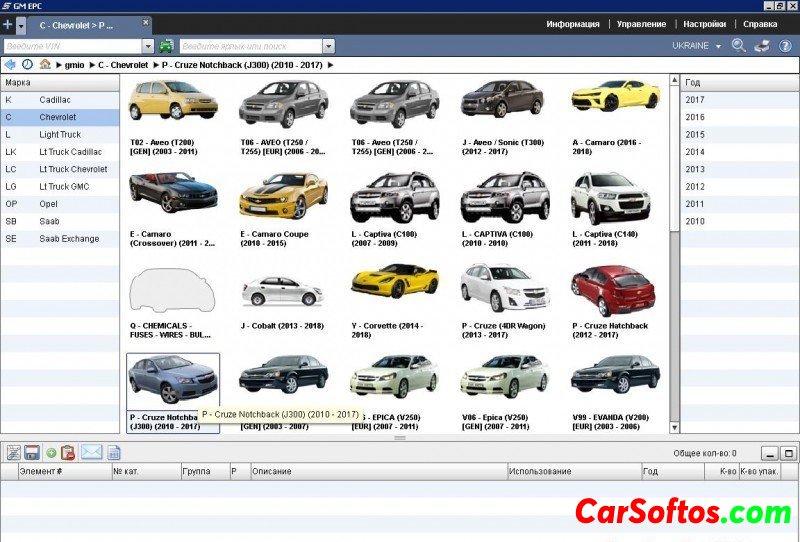Open the Настройки menu

coord(704,24)
